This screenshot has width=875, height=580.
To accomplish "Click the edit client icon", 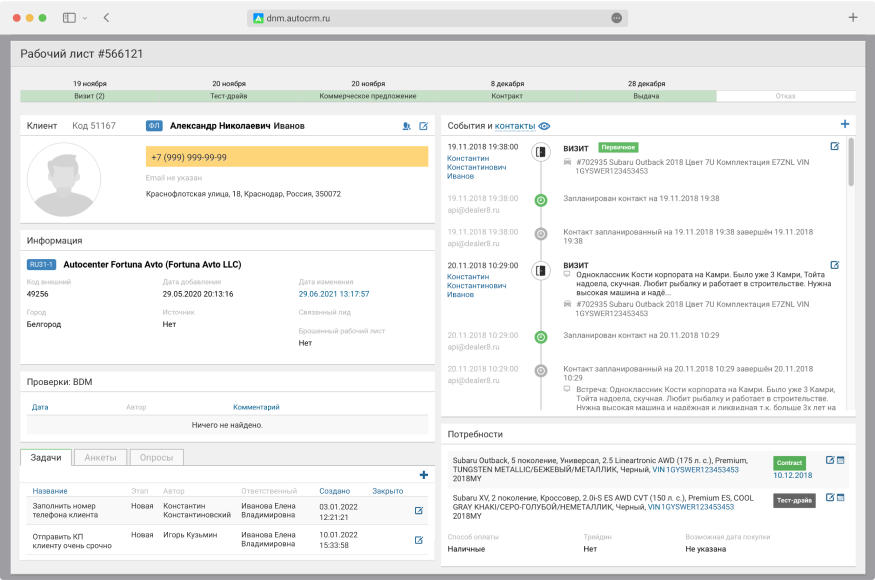I will point(423,126).
